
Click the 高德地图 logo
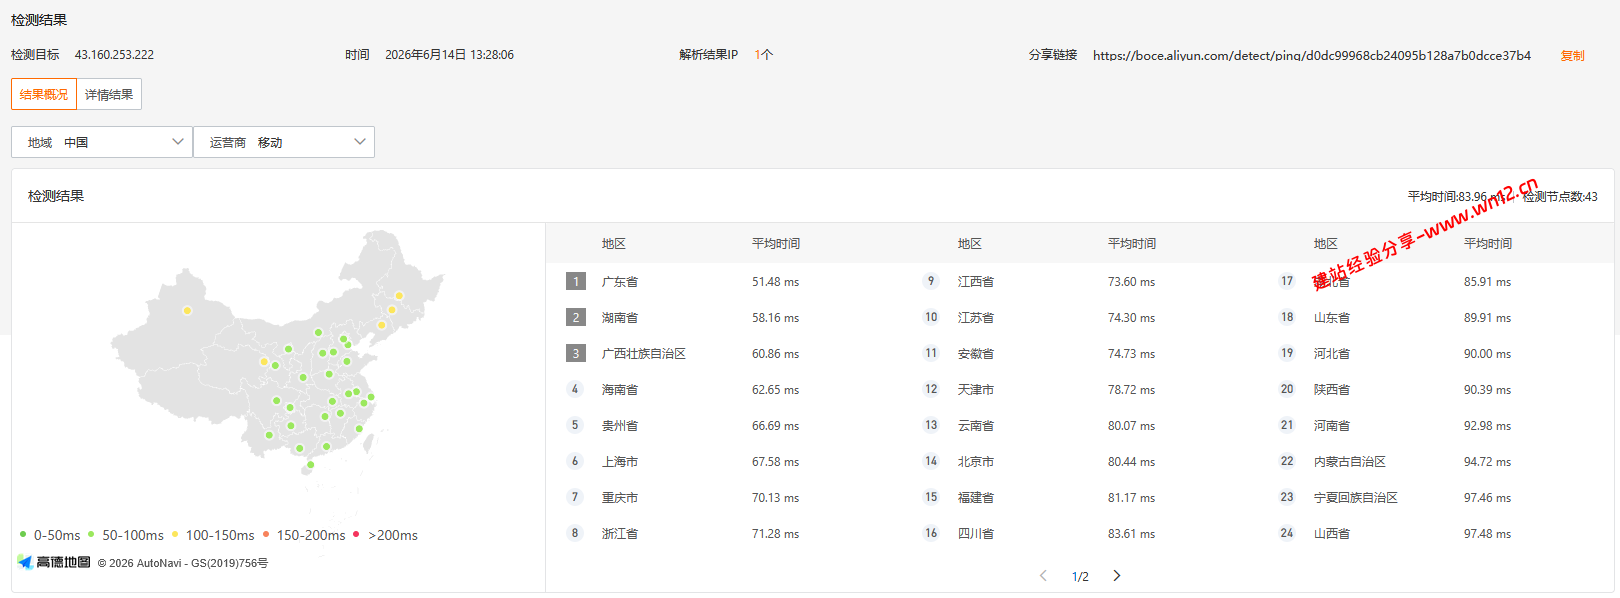pos(54,562)
